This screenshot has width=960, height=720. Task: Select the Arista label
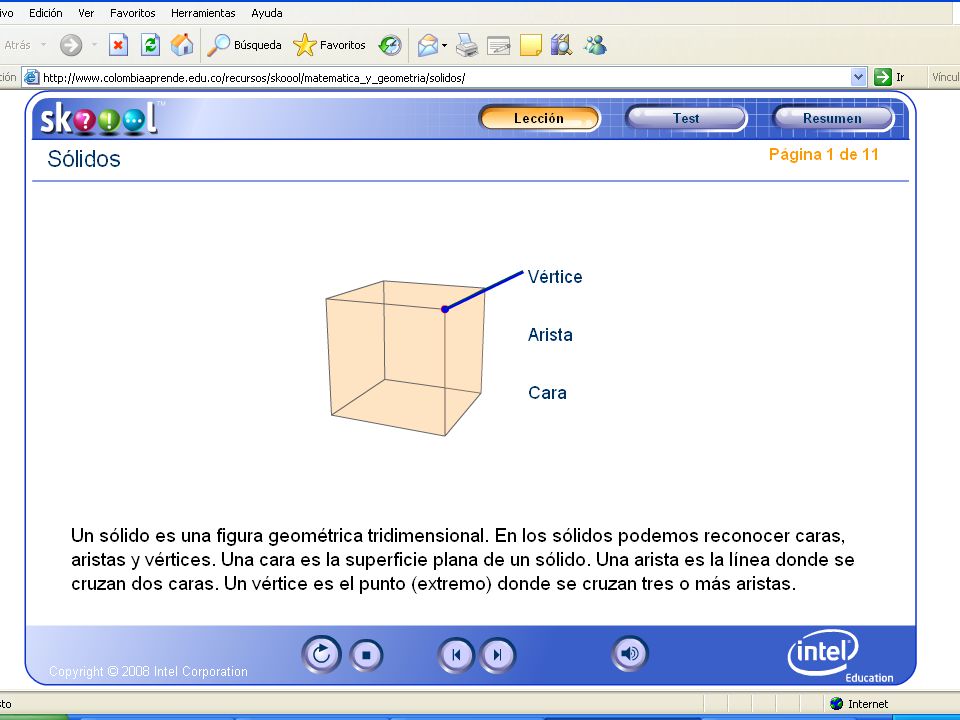[550, 335]
